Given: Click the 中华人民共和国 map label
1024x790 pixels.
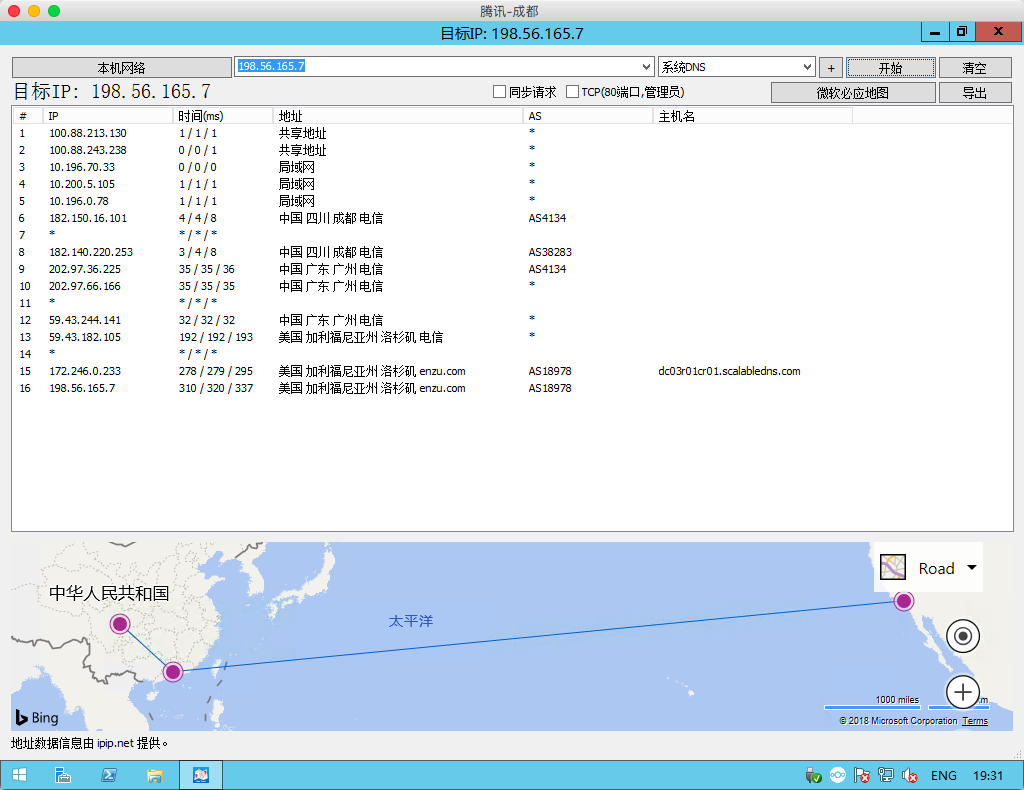Looking at the screenshot, I should tap(109, 593).
